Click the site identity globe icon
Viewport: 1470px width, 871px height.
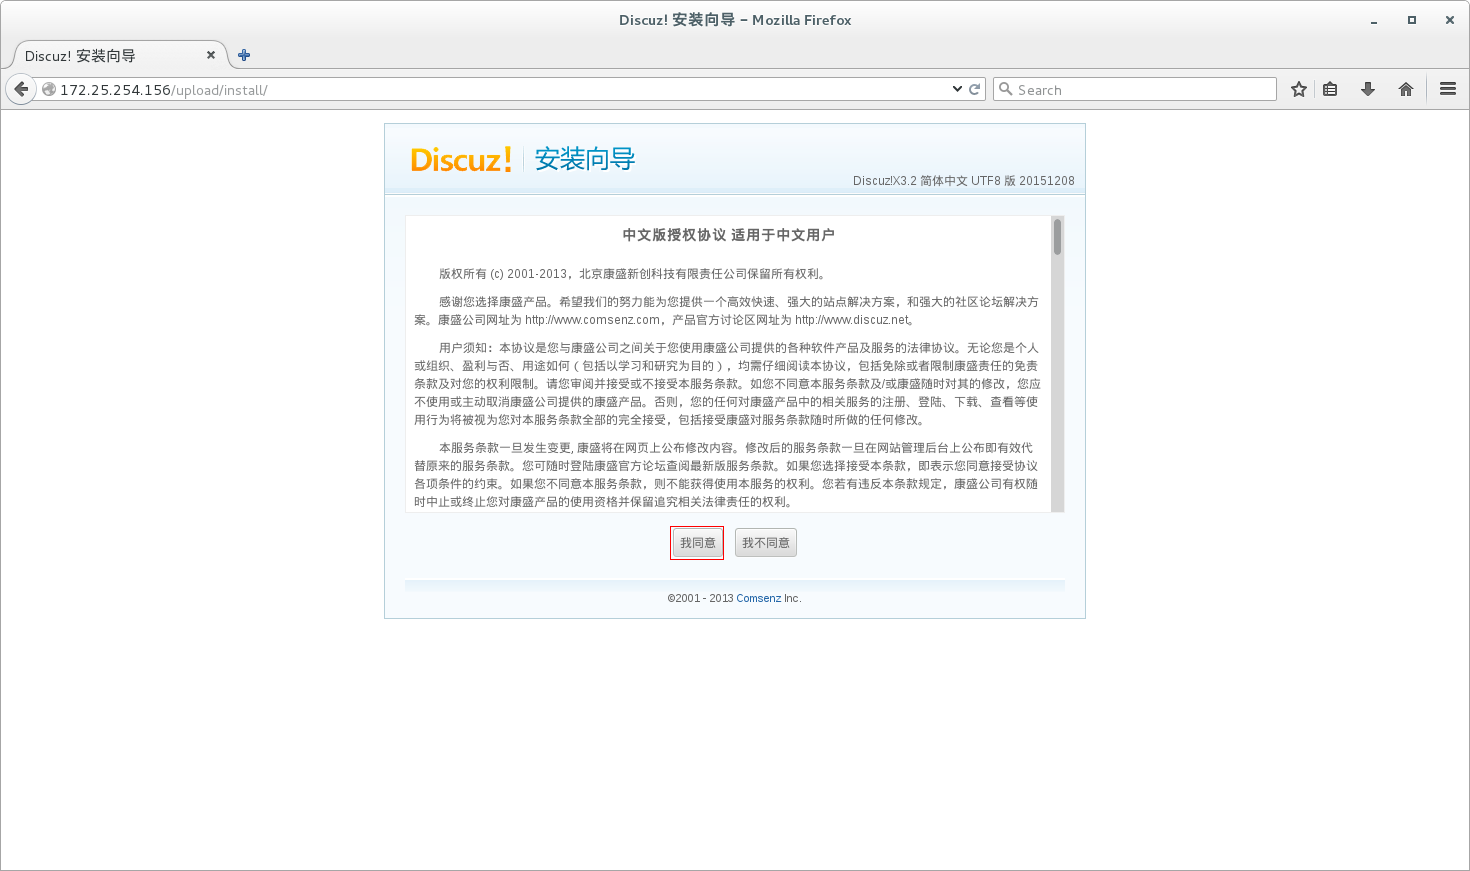pos(48,89)
